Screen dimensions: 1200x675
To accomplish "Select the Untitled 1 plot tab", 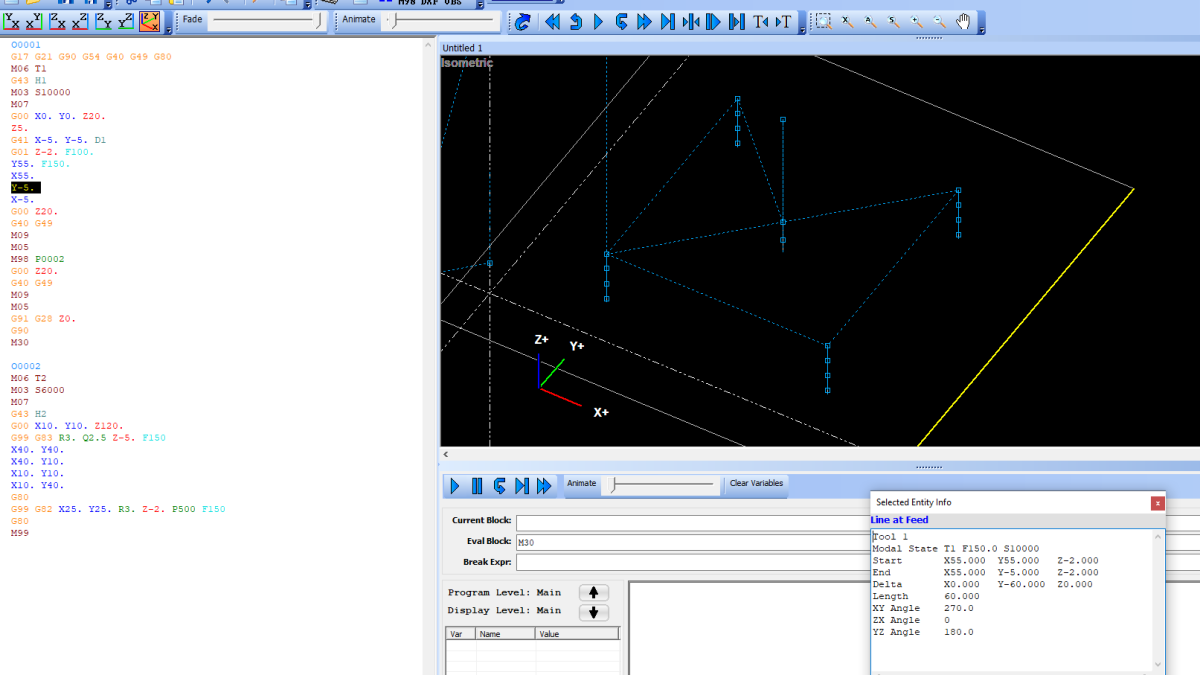I will (x=462, y=48).
